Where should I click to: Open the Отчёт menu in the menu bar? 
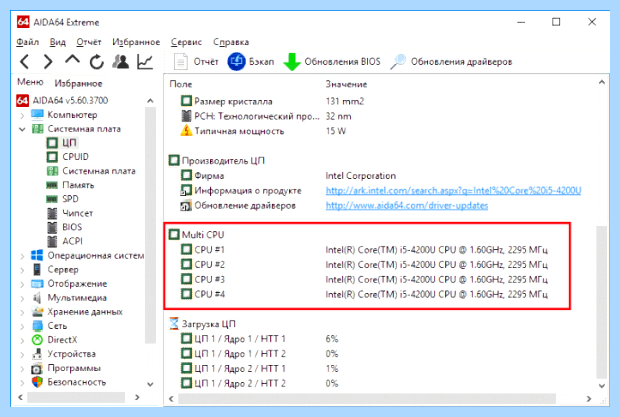click(x=89, y=42)
